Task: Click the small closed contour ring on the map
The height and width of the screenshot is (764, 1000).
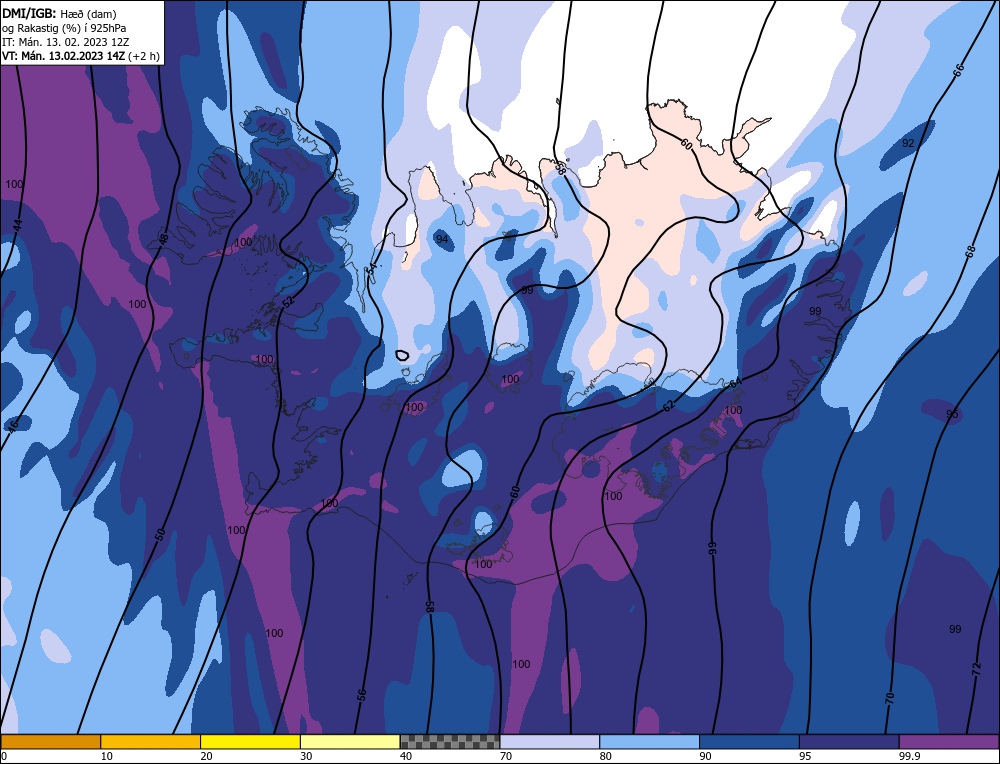Action: [402, 355]
